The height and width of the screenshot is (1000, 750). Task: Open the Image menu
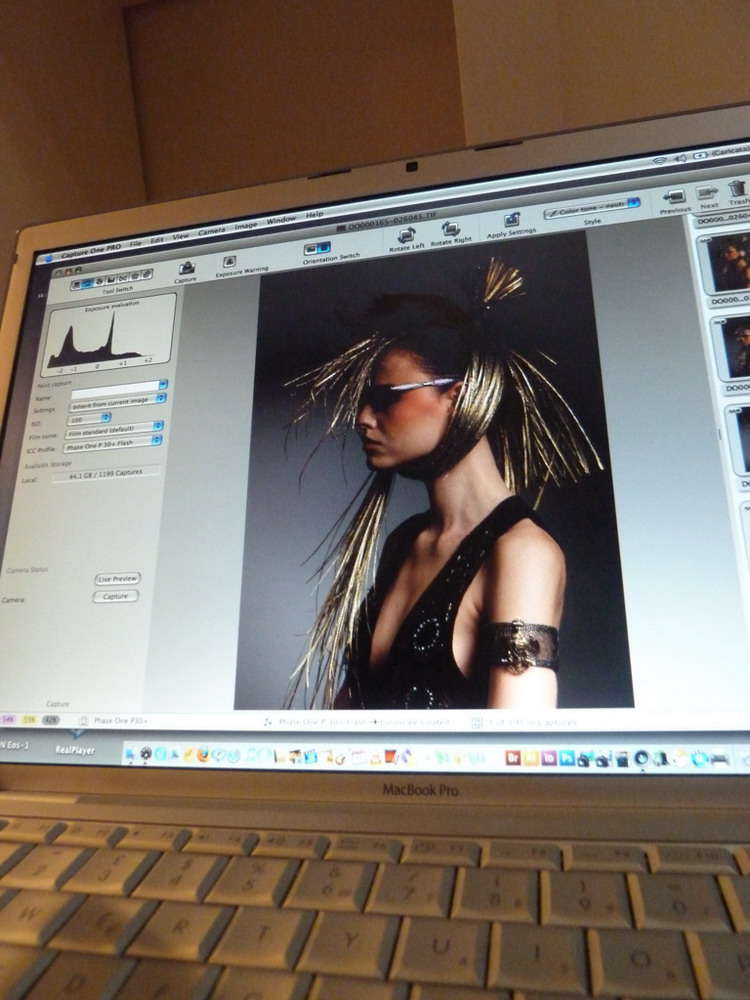pos(245,227)
